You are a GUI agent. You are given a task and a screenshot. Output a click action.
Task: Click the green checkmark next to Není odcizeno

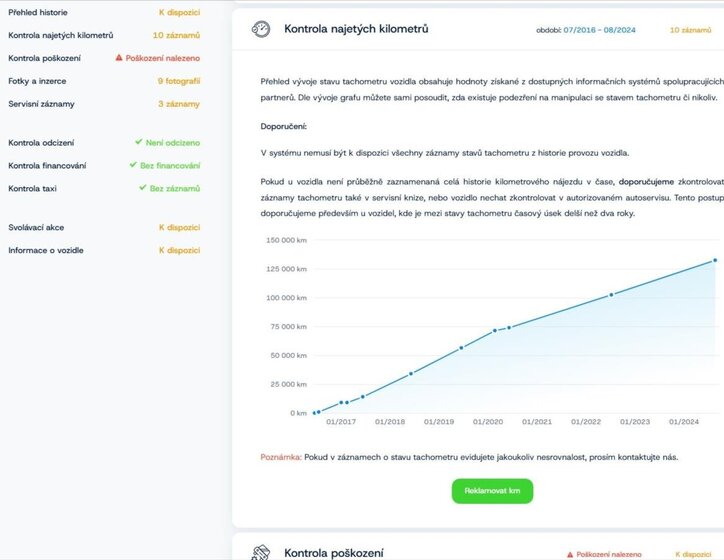pyautogui.click(x=138, y=142)
